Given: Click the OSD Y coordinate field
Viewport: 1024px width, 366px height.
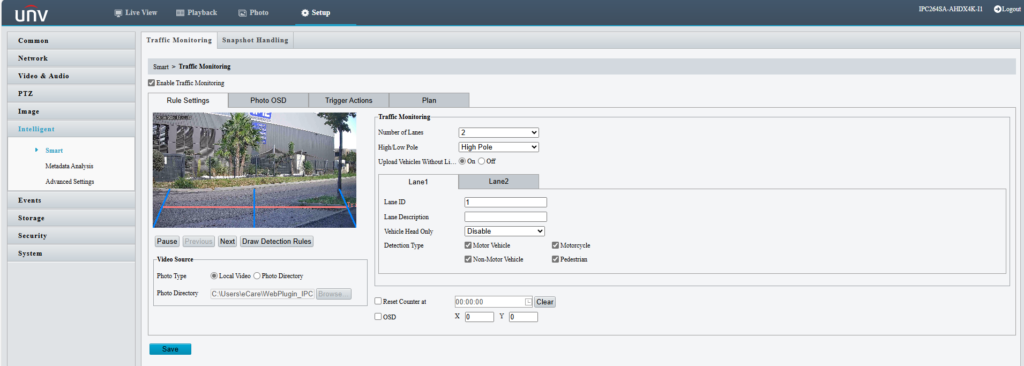Looking at the screenshot, I should [x=522, y=317].
